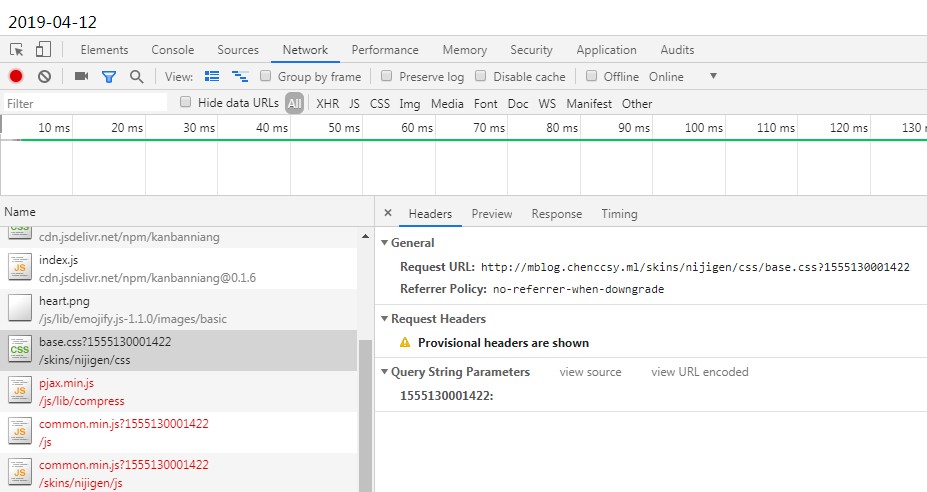Collapse the General section triangle

click(384, 243)
